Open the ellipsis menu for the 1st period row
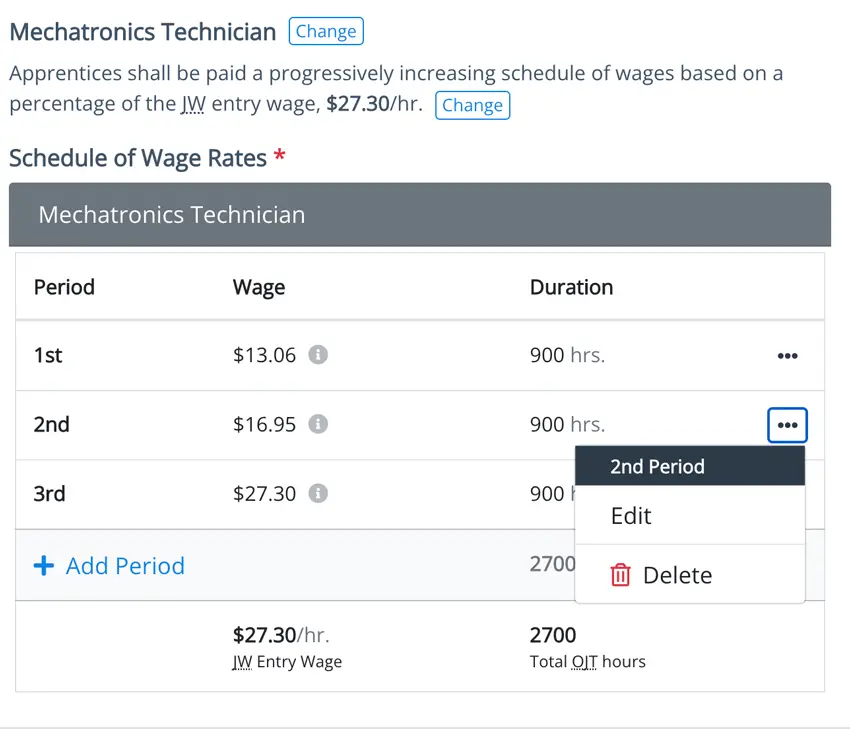Viewport: 850px width, 729px height. (787, 355)
